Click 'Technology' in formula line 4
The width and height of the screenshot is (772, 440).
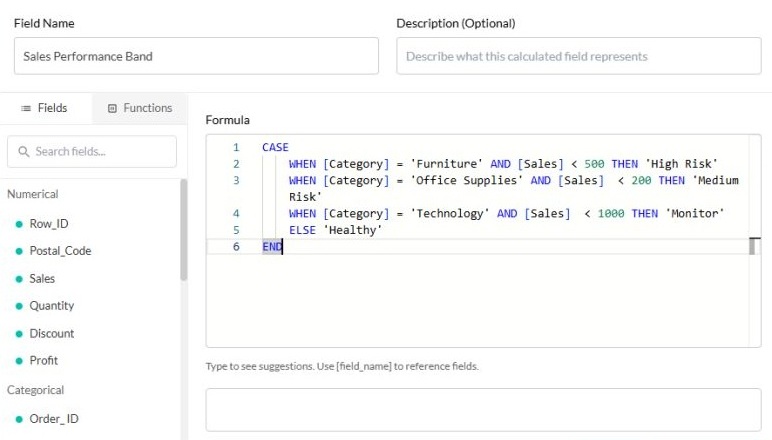(x=450, y=214)
